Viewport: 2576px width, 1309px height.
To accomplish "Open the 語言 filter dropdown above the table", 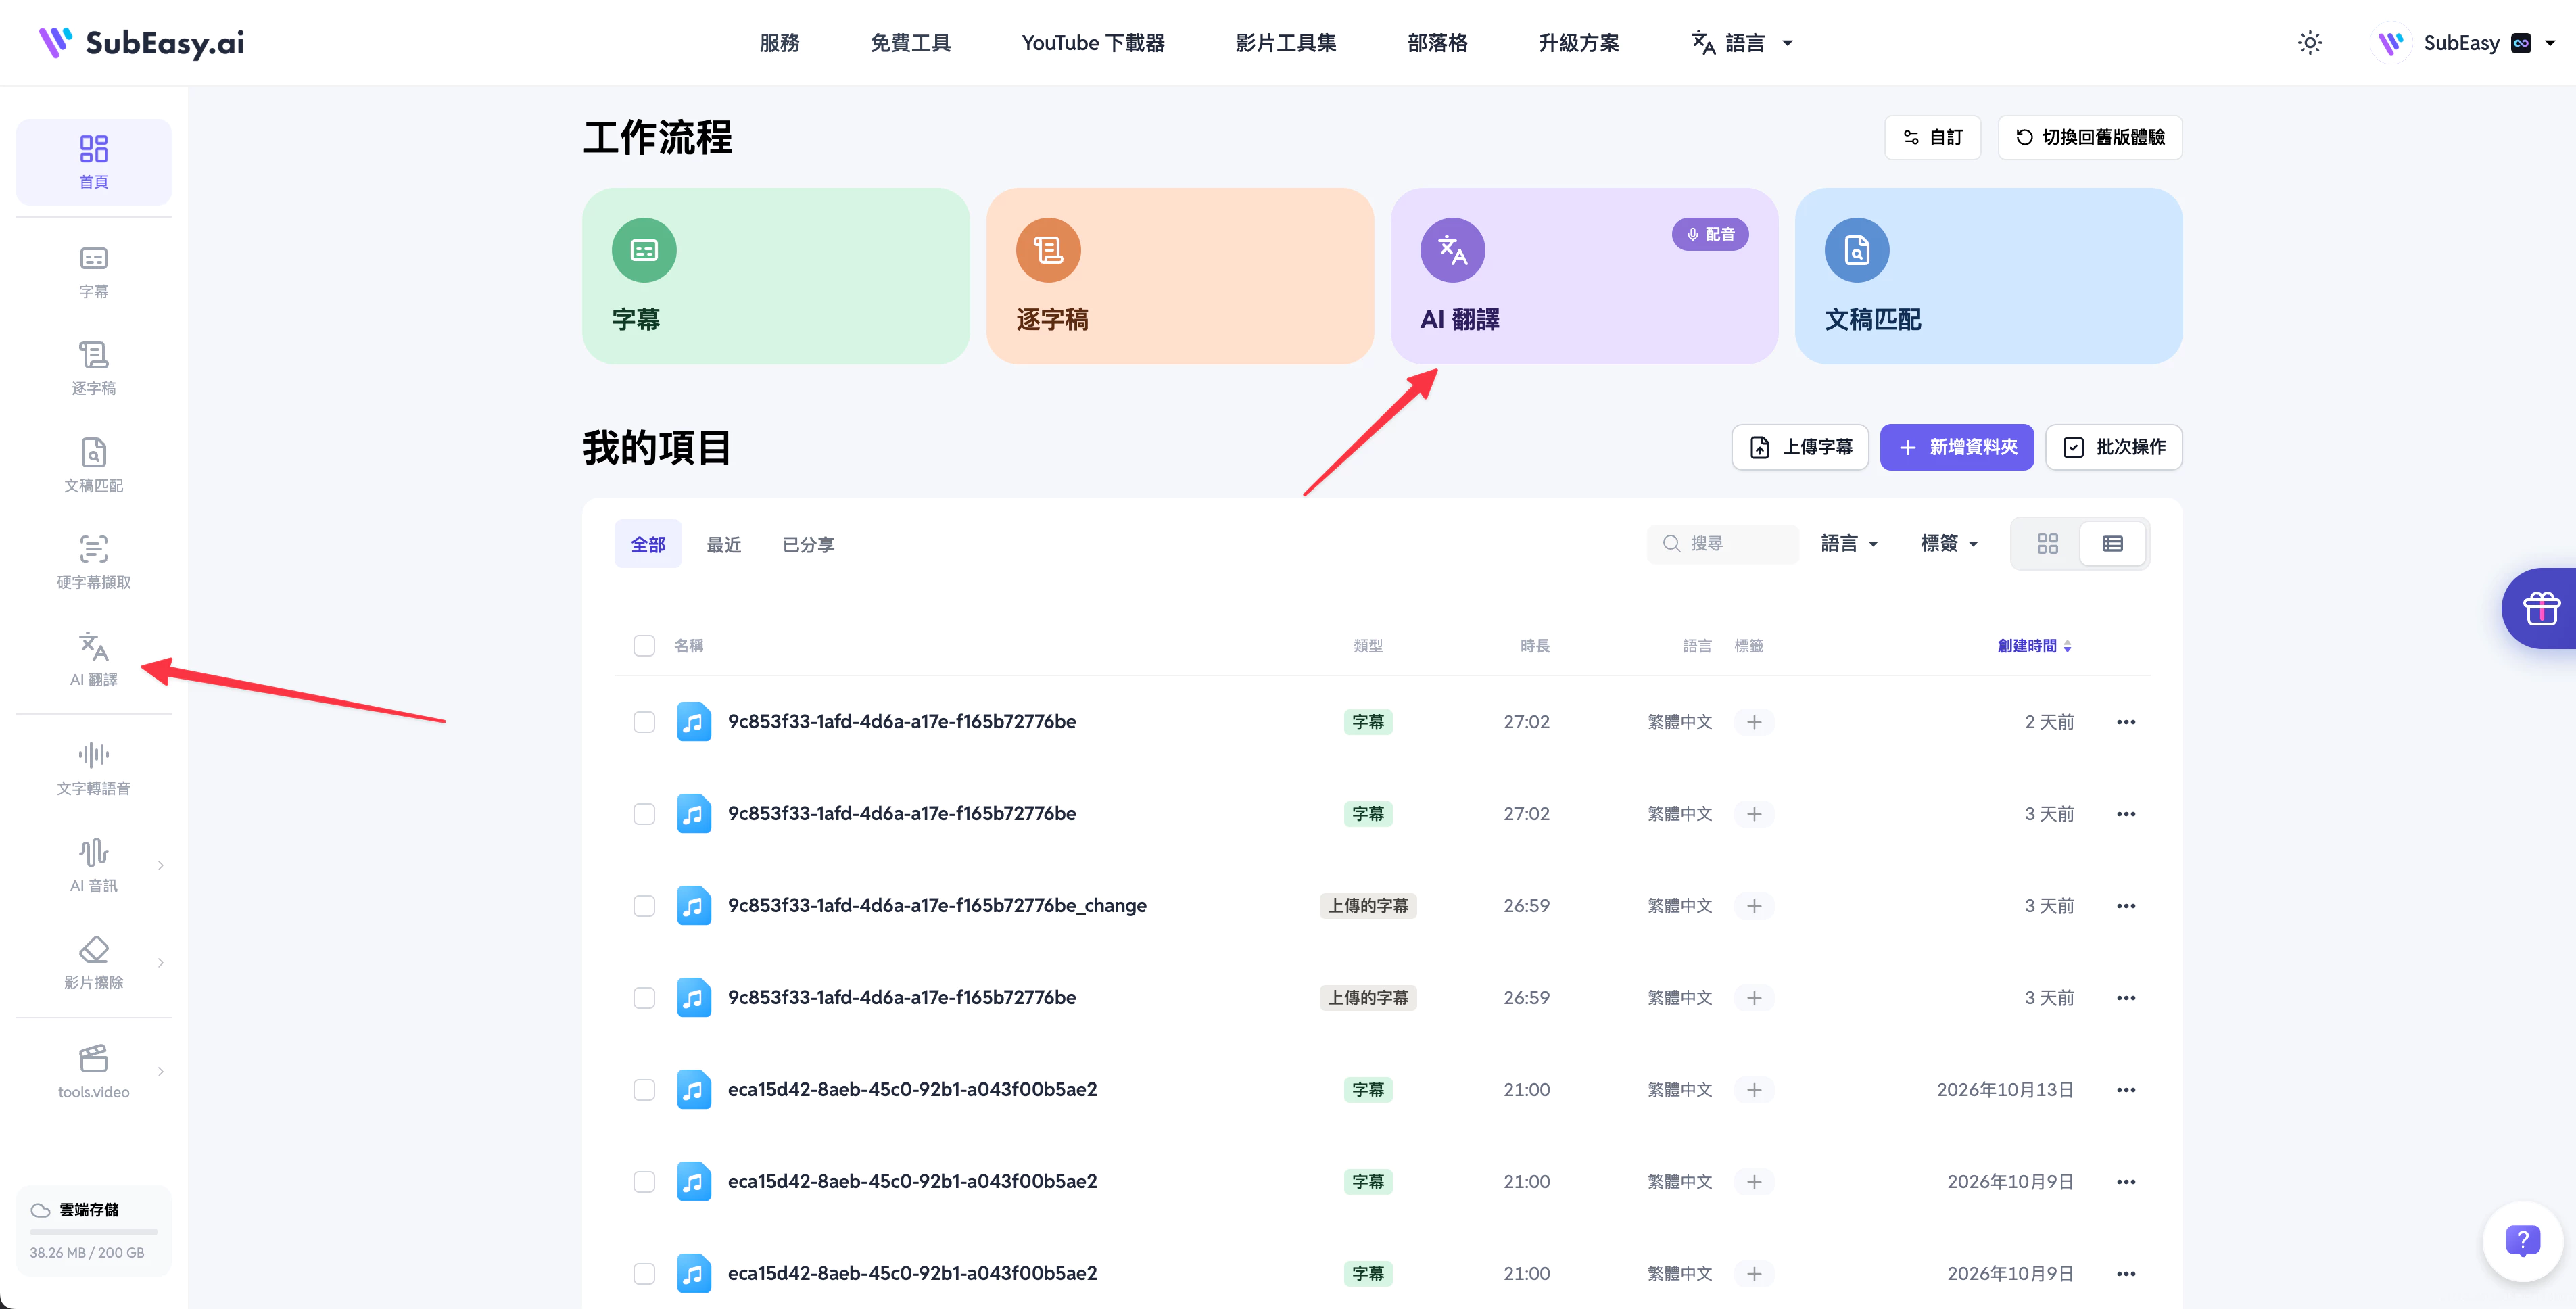I will [1849, 544].
